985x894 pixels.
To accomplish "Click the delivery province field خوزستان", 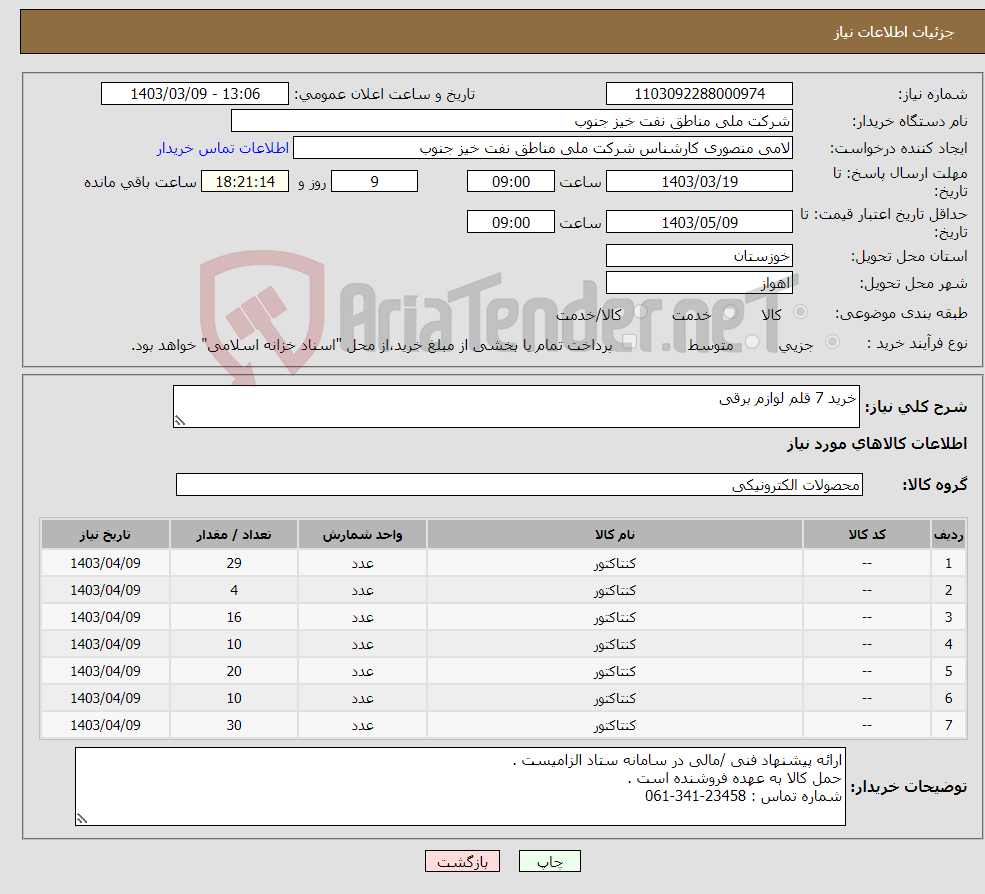I will pos(699,256).
